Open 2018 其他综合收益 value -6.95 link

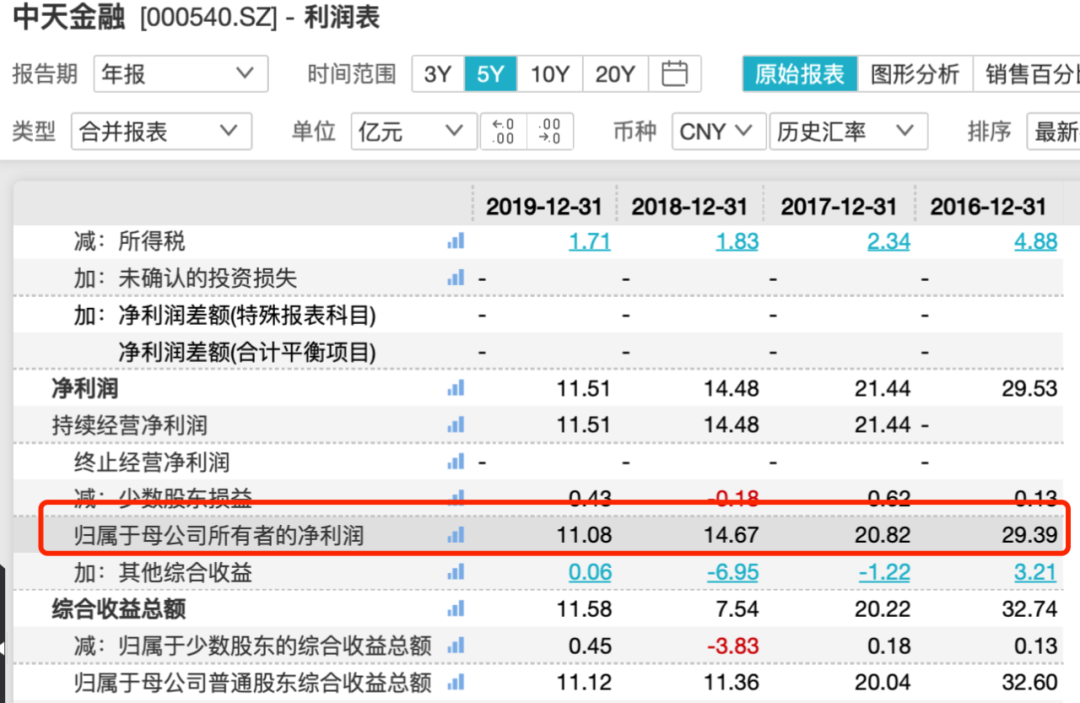733,572
